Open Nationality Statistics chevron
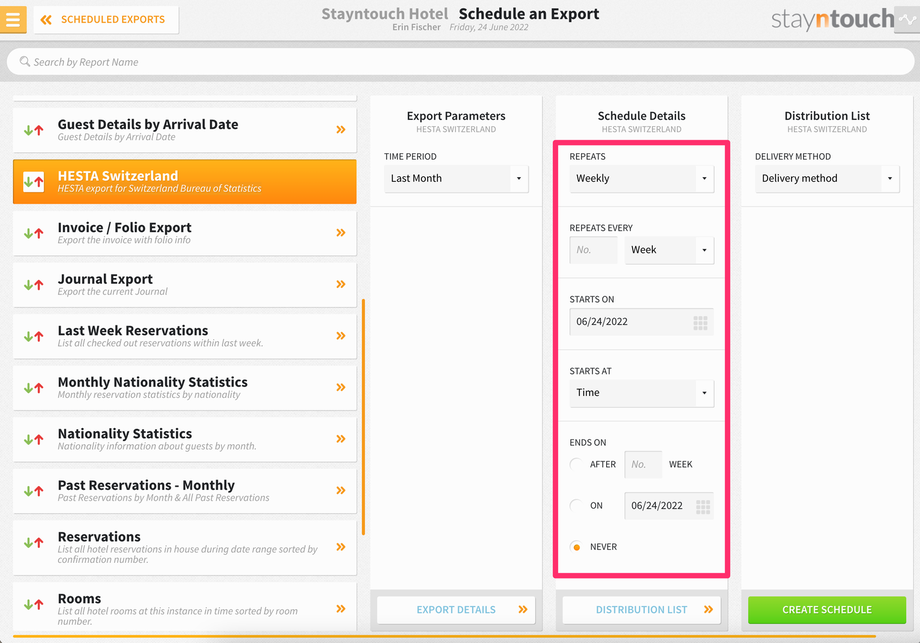This screenshot has height=643, width=920. (341, 439)
